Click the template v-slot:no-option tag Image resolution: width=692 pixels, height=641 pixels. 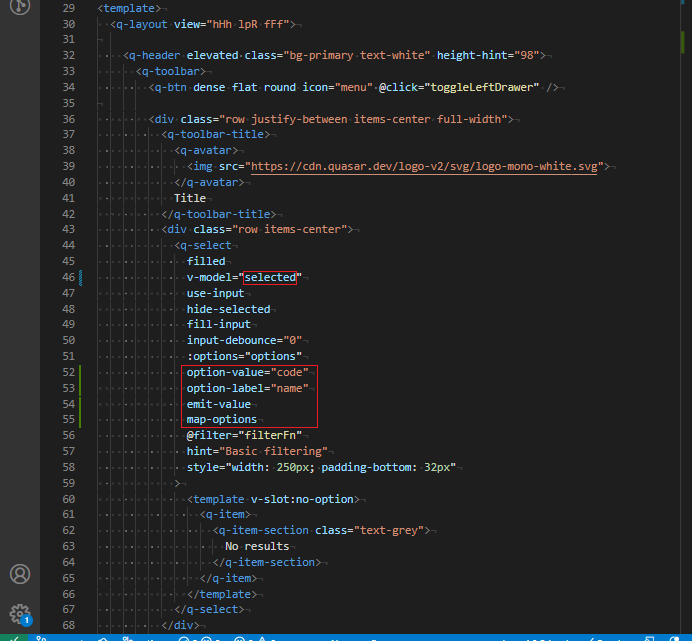click(273, 499)
